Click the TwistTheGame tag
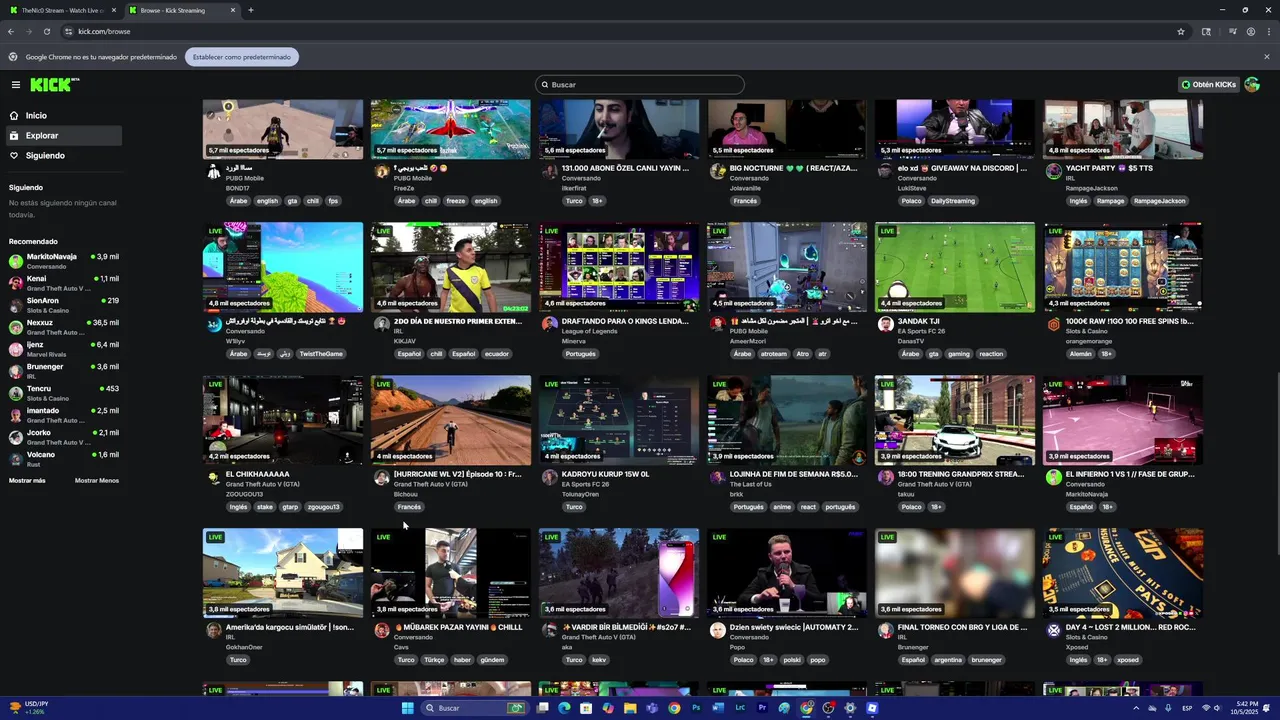The width and height of the screenshot is (1280, 720). pyautogui.click(x=321, y=354)
